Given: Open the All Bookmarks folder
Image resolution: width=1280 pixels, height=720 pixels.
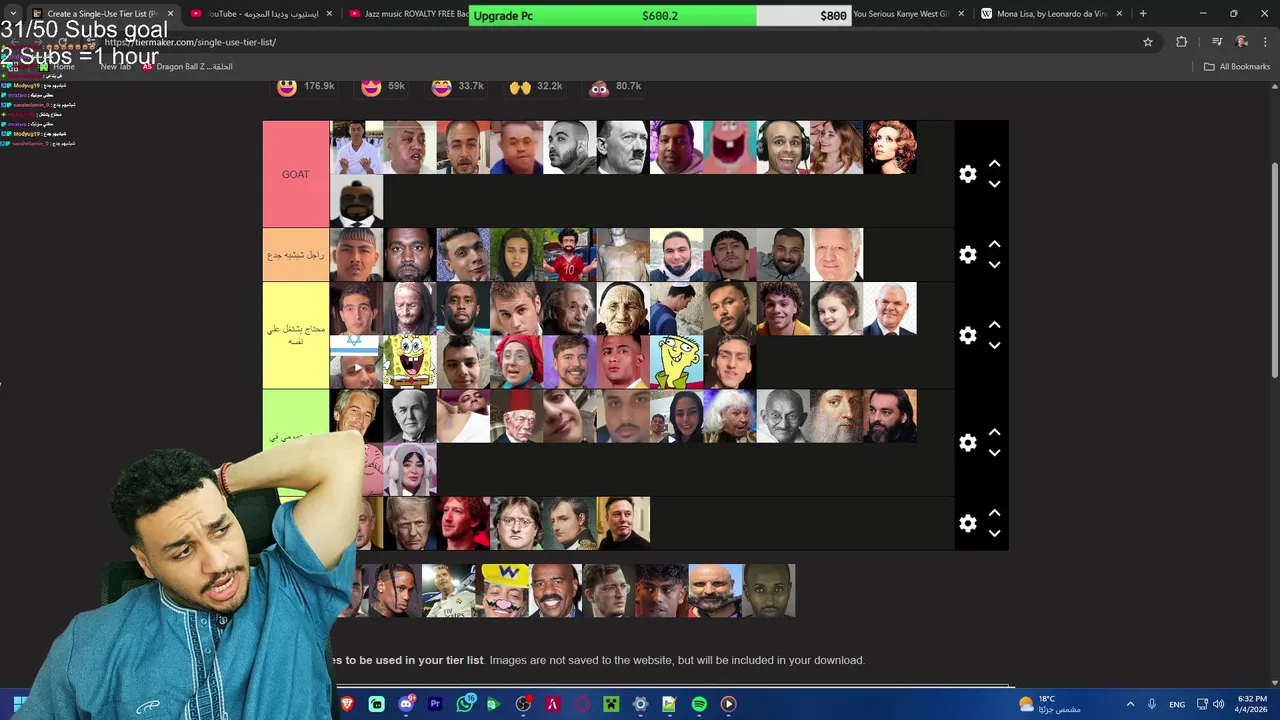Looking at the screenshot, I should coord(1237,67).
